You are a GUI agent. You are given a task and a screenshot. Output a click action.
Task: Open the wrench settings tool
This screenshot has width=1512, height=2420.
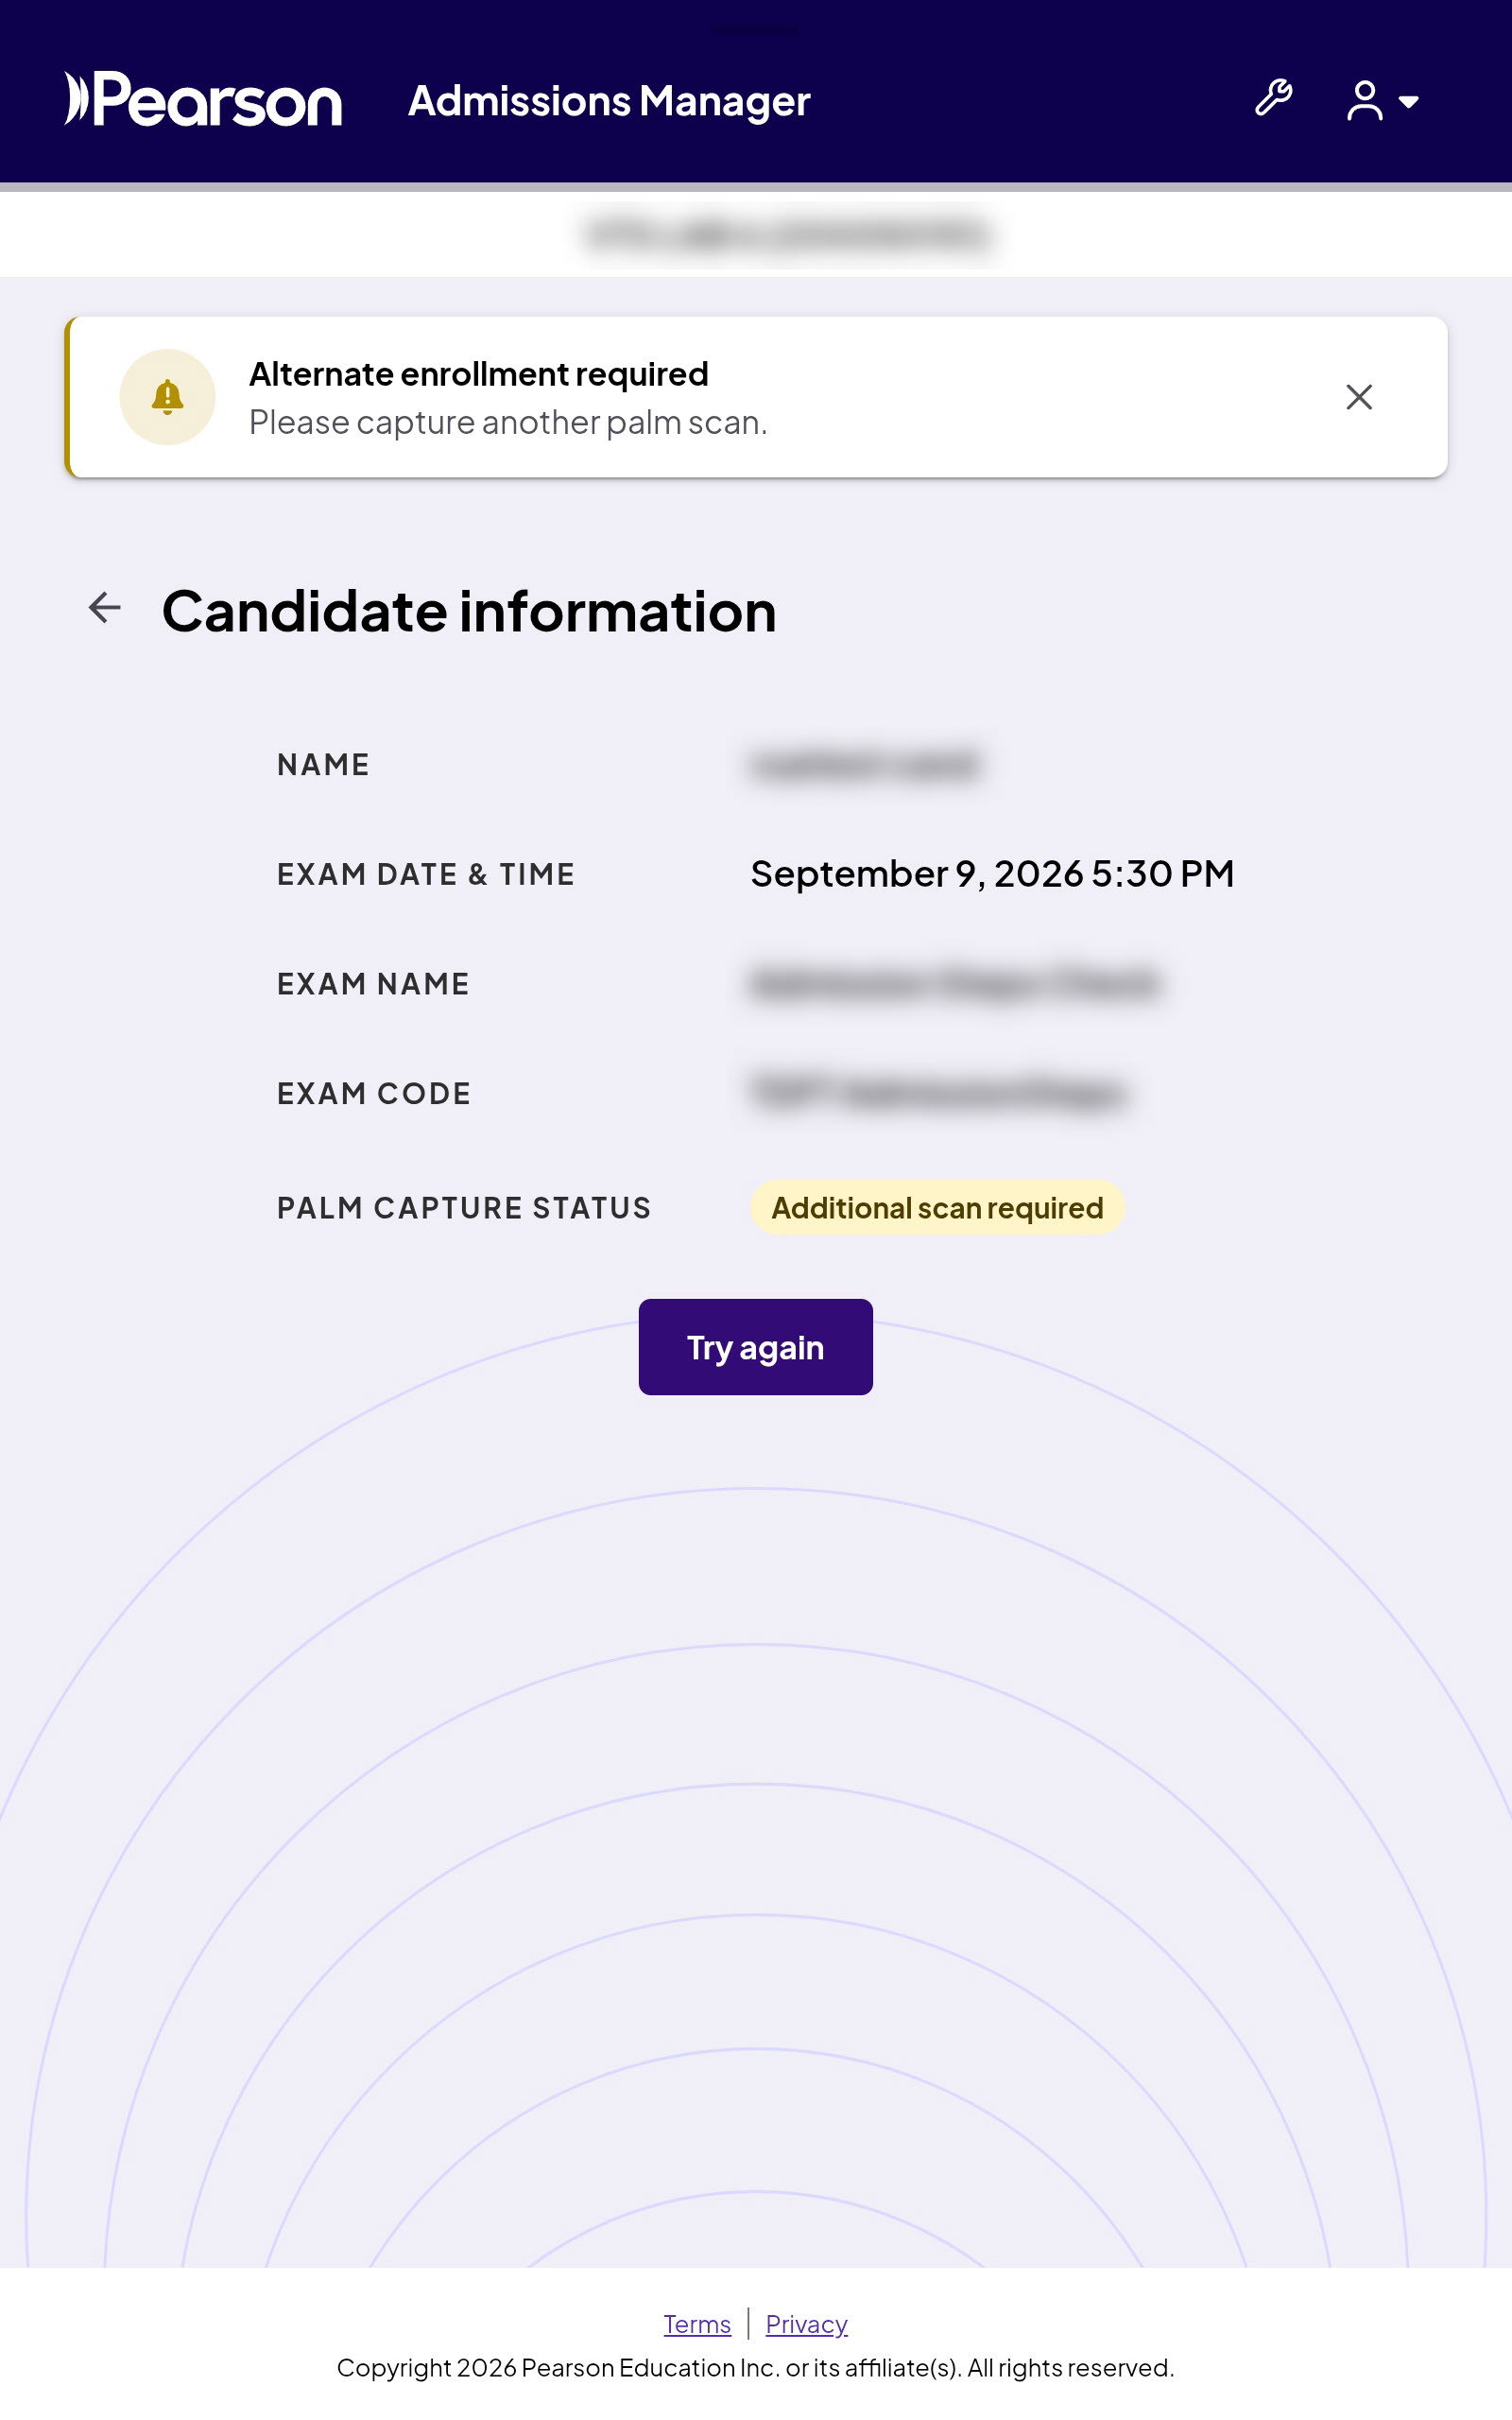click(x=1273, y=99)
